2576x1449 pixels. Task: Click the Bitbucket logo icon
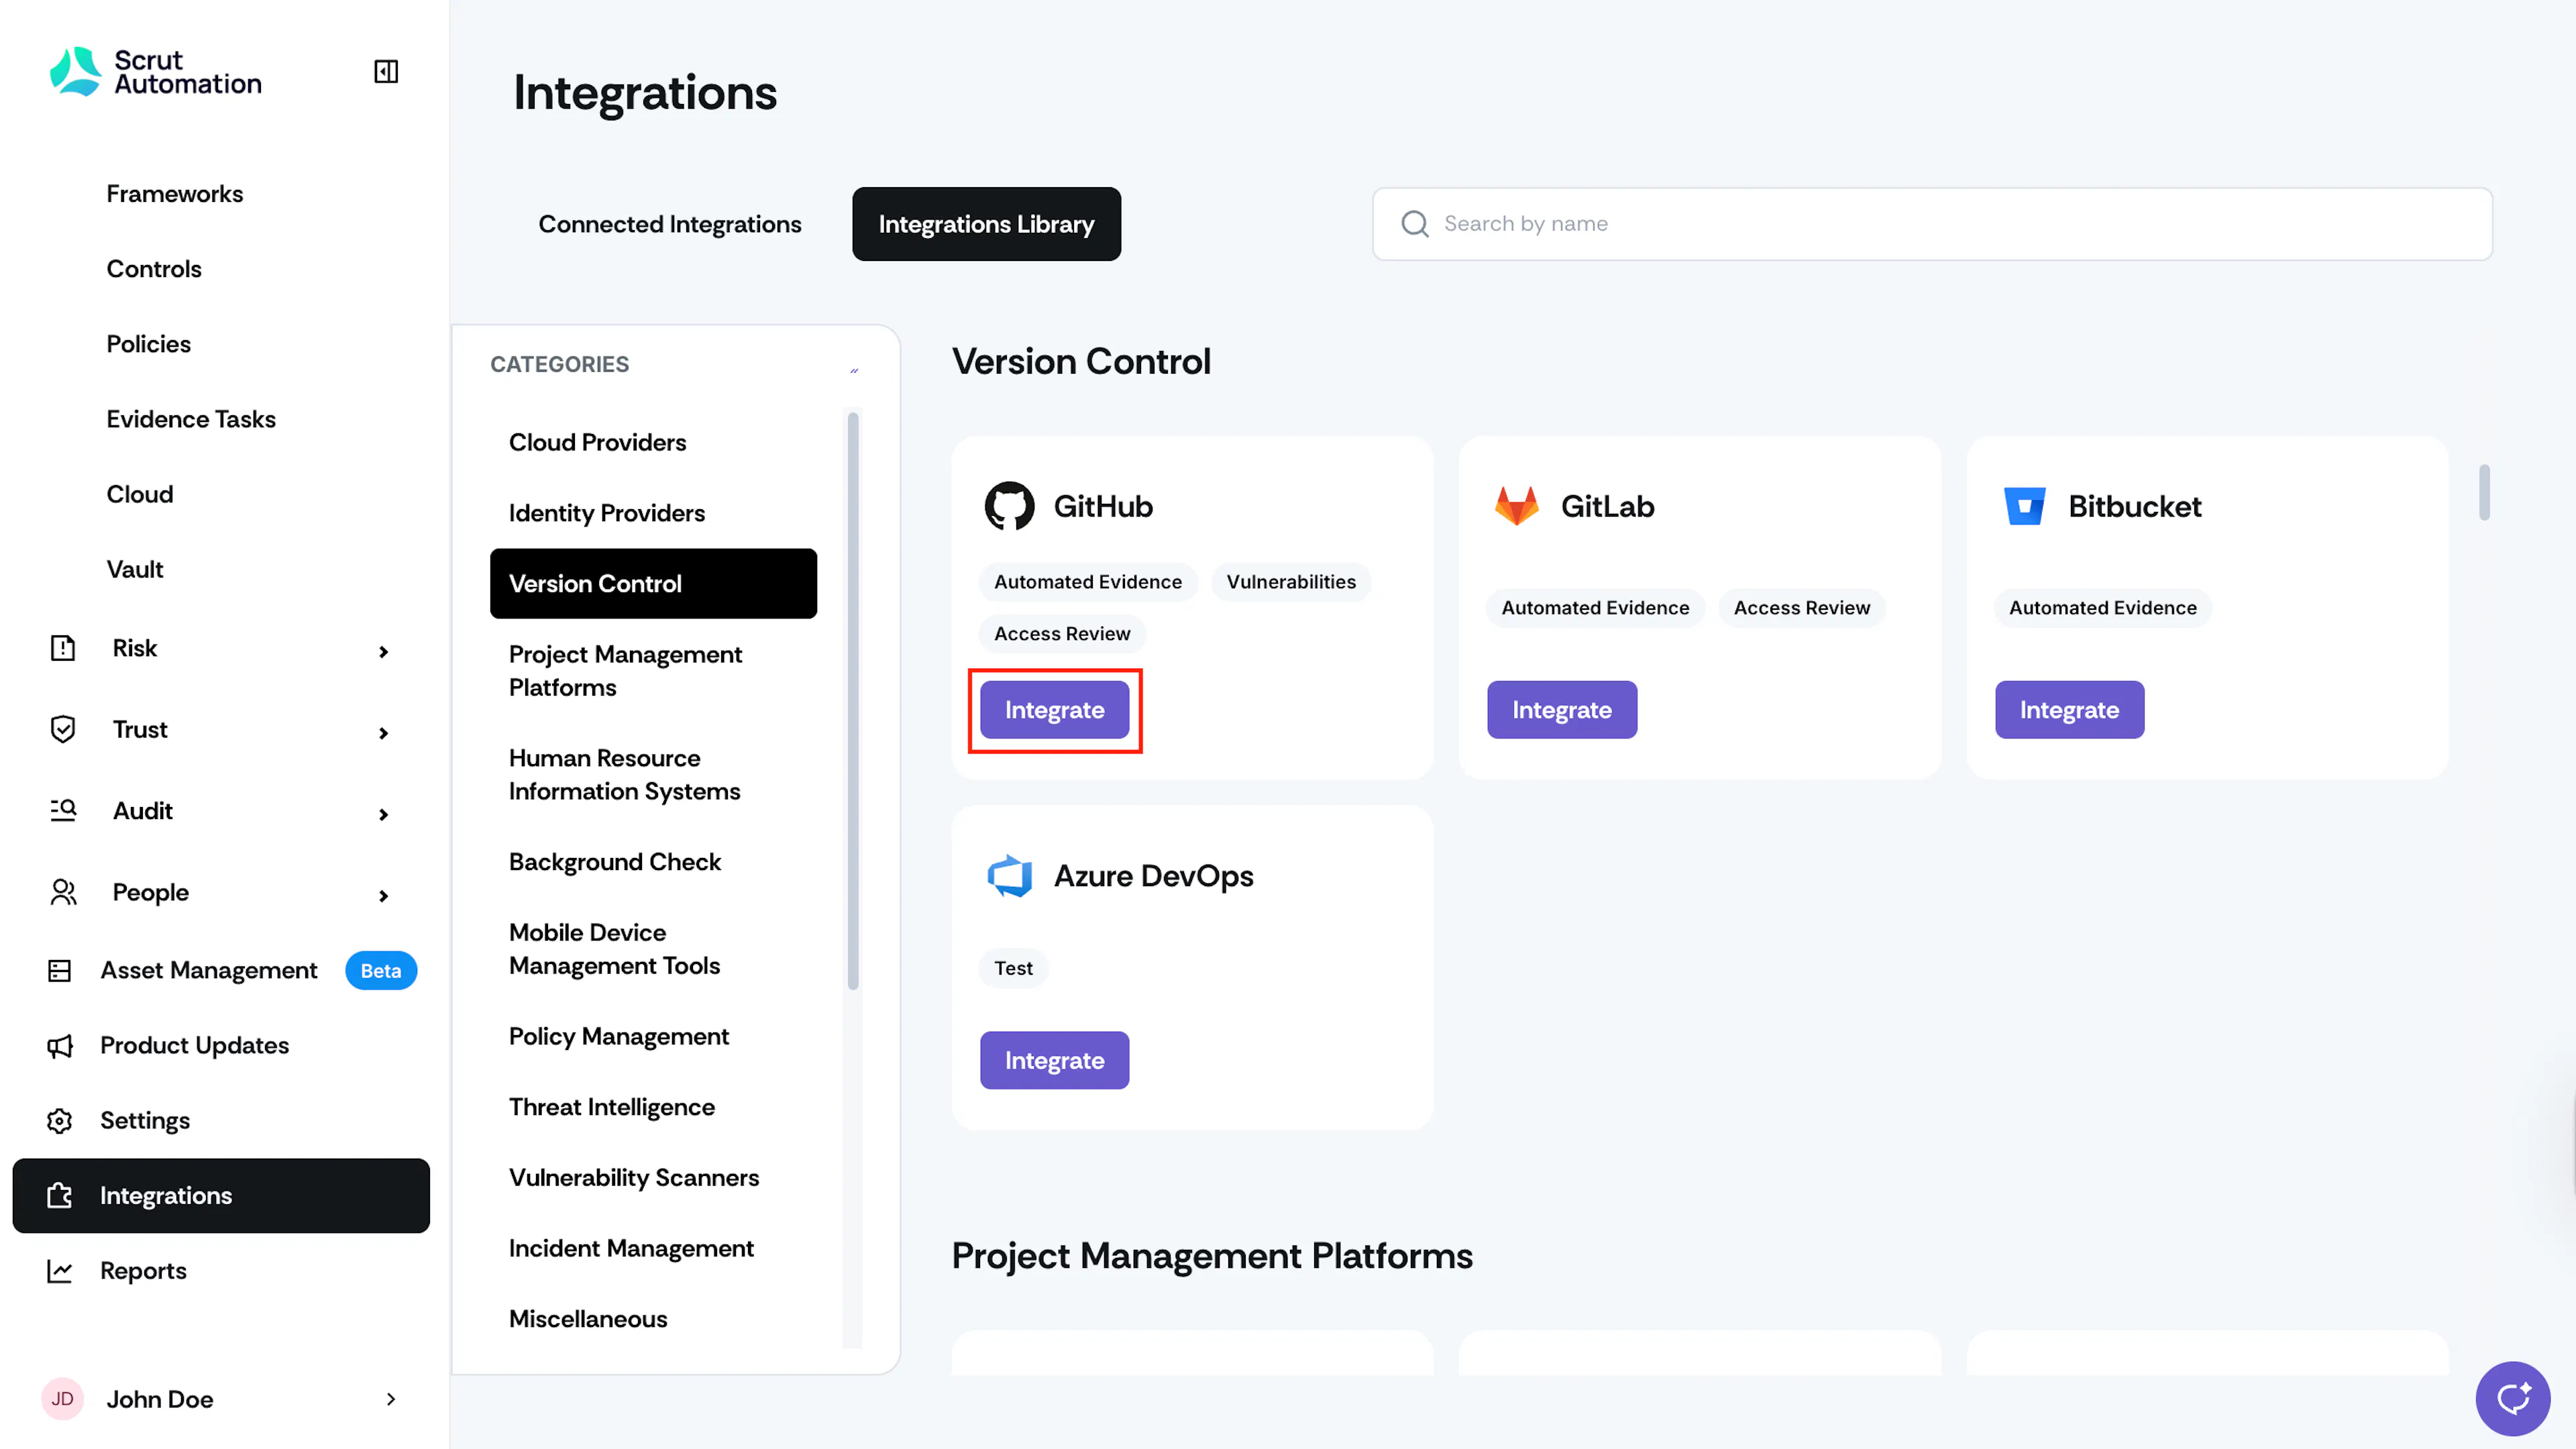click(x=2024, y=506)
